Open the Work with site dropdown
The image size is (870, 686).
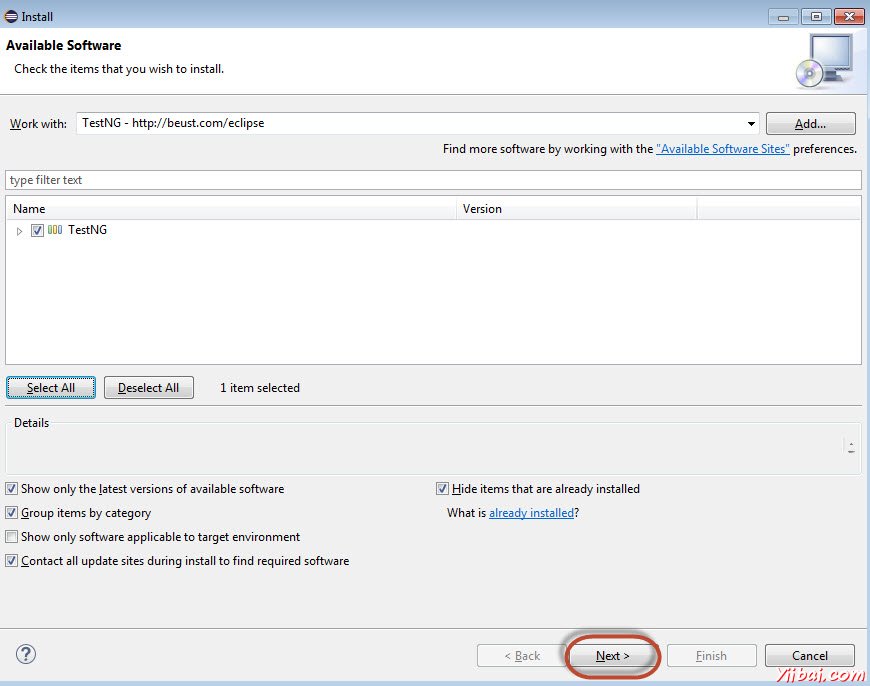pyautogui.click(x=752, y=122)
